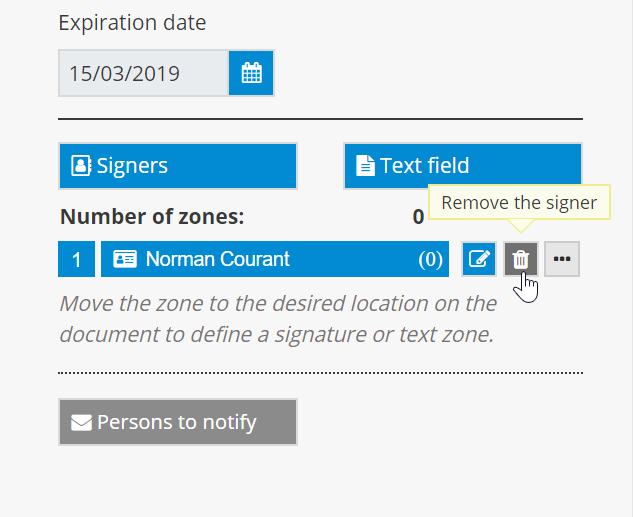Open the calendar date picker
633x517 pixels.
(251, 73)
